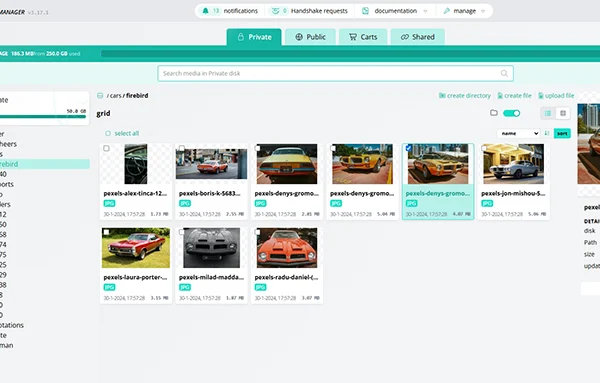Click the folder icon beside the toggle
Viewport: 600px width, 383px height.
tap(494, 113)
